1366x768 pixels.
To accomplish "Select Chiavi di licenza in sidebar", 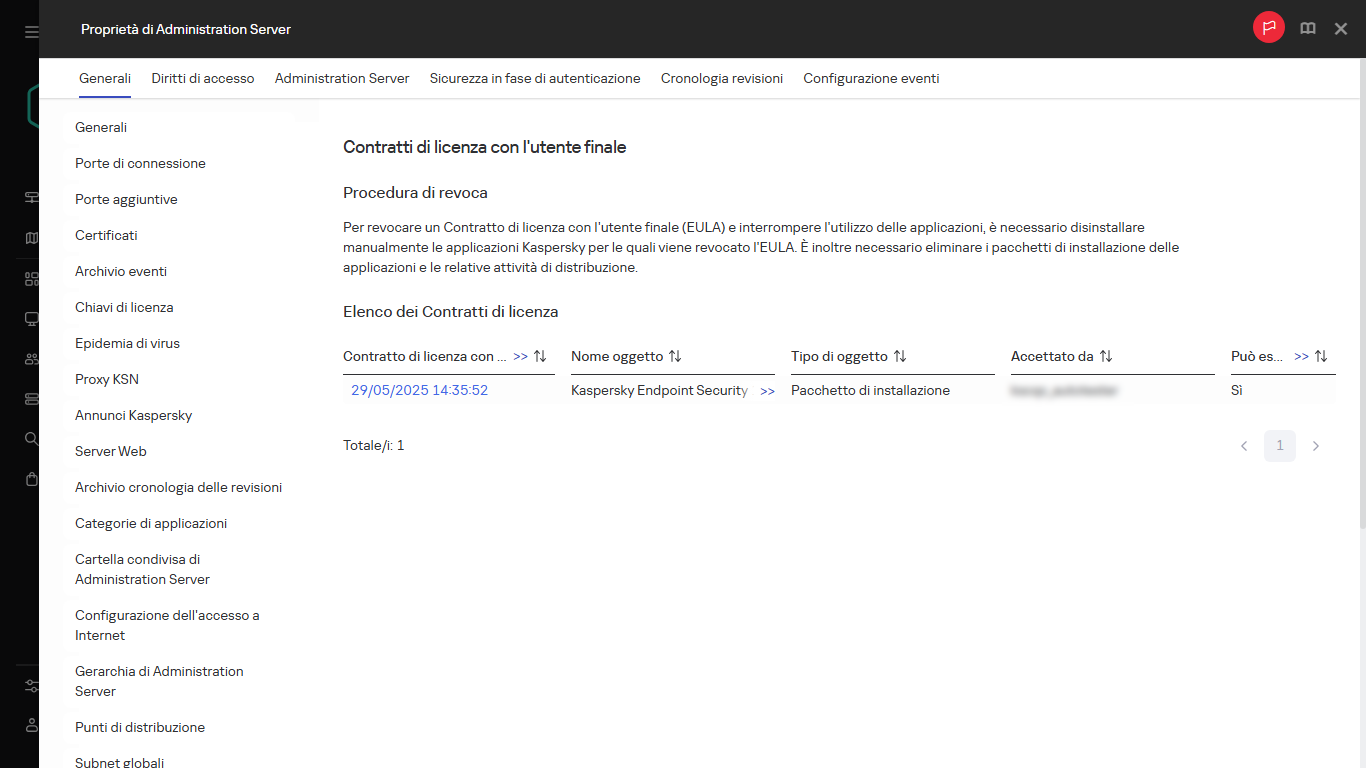I will point(124,308).
